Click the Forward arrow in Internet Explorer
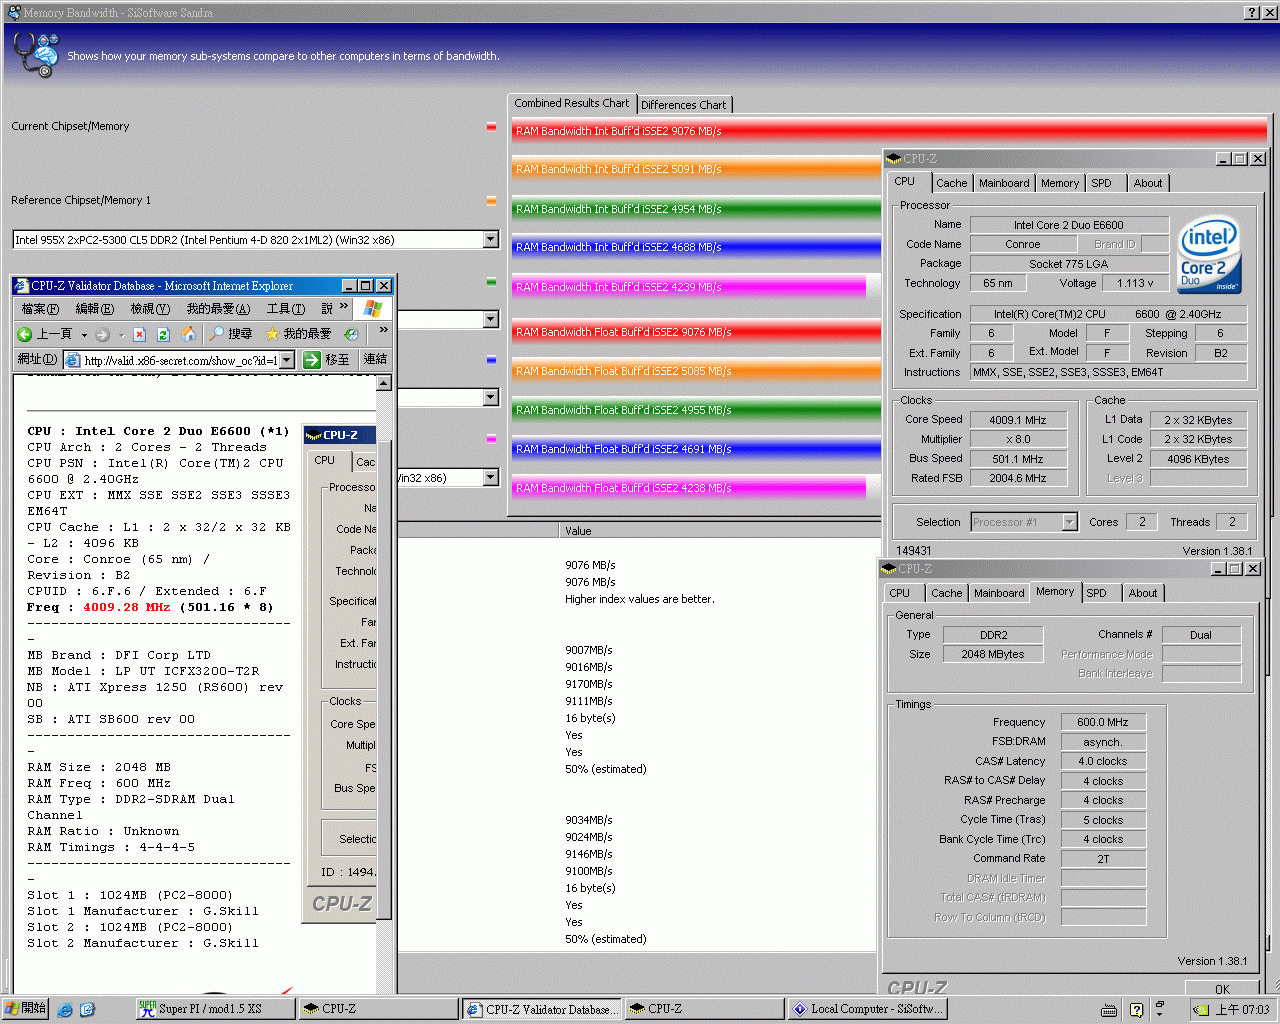 pyautogui.click(x=102, y=334)
